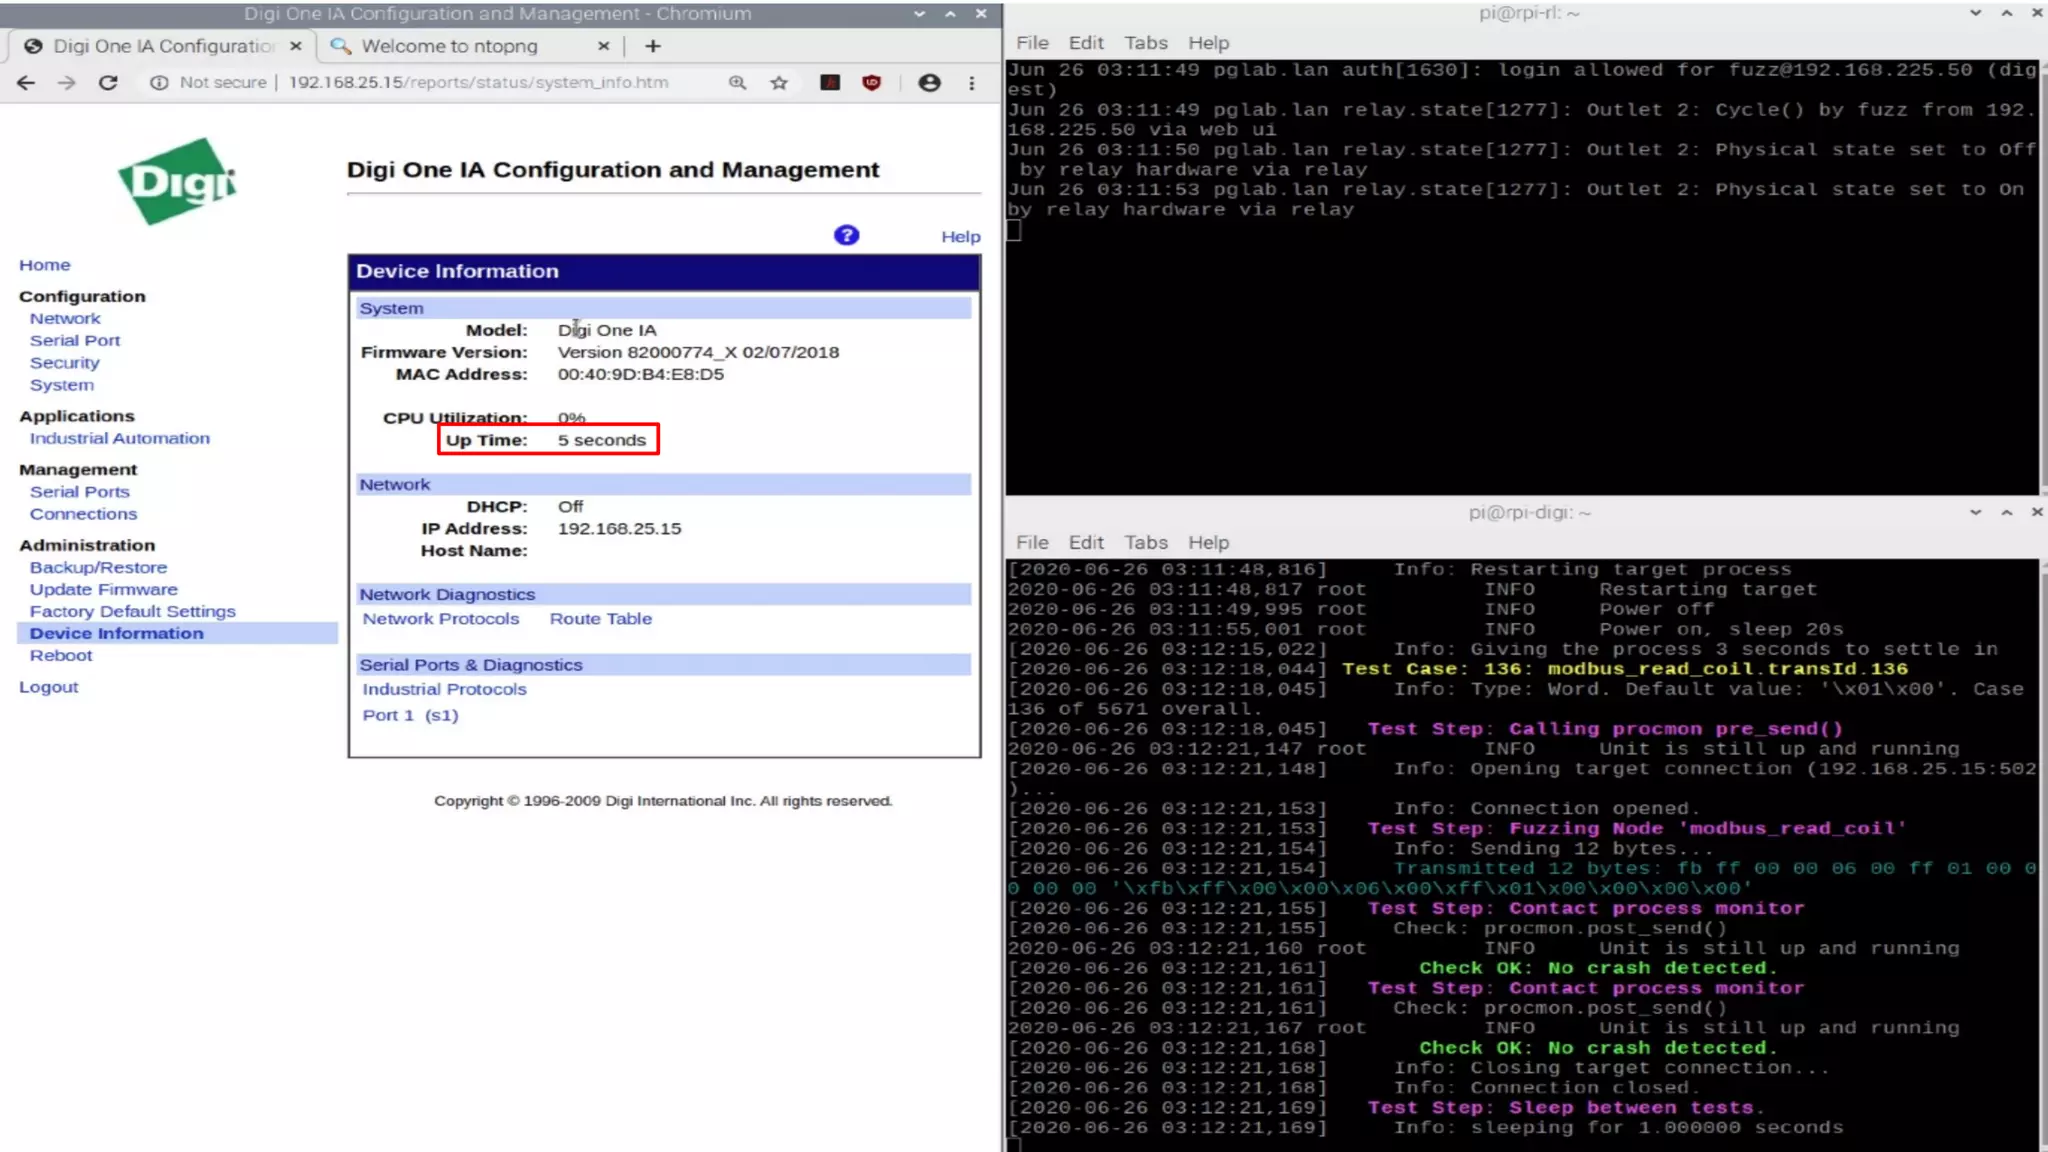Open the Tabs menu in rpi-rl terminal
The height and width of the screenshot is (1152, 2048).
[x=1145, y=43]
